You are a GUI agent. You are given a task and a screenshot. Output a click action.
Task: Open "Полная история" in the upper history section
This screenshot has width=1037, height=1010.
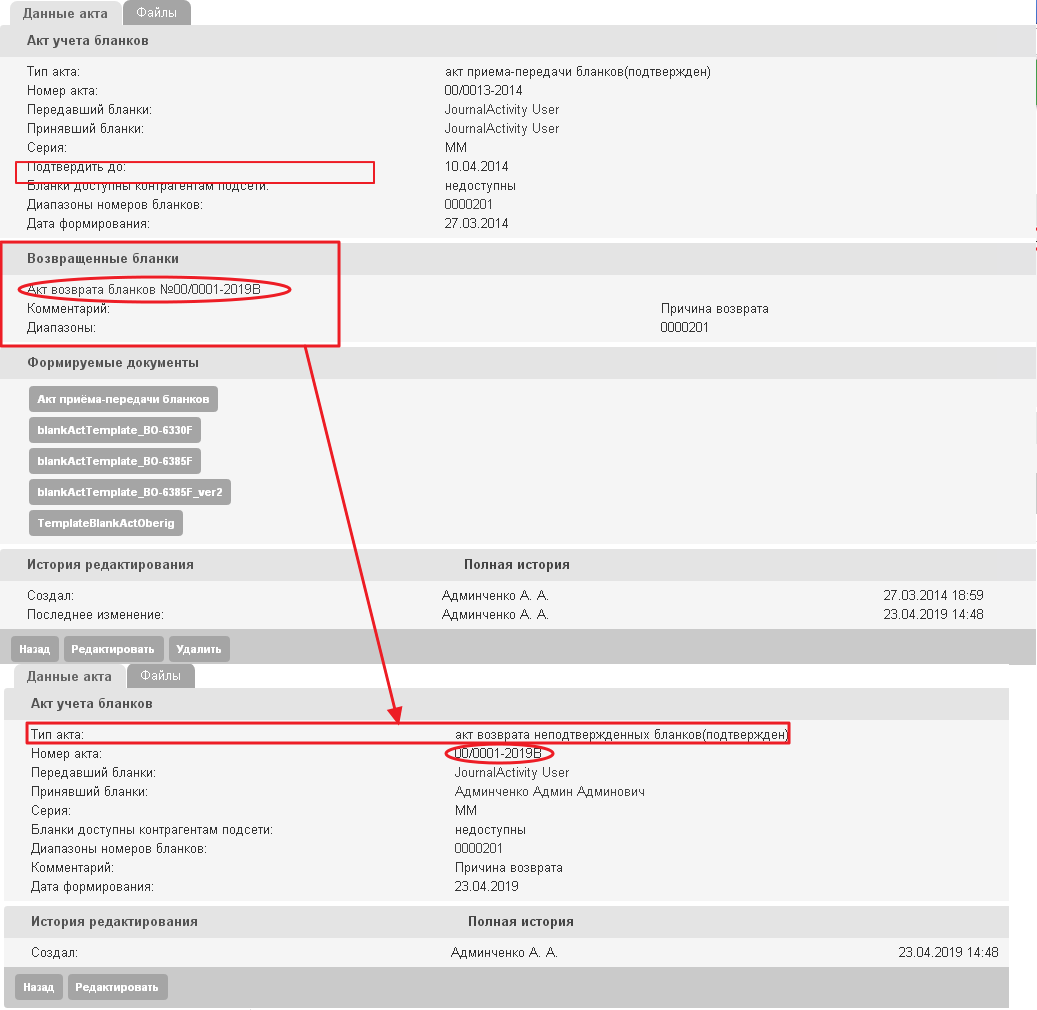[516, 565]
